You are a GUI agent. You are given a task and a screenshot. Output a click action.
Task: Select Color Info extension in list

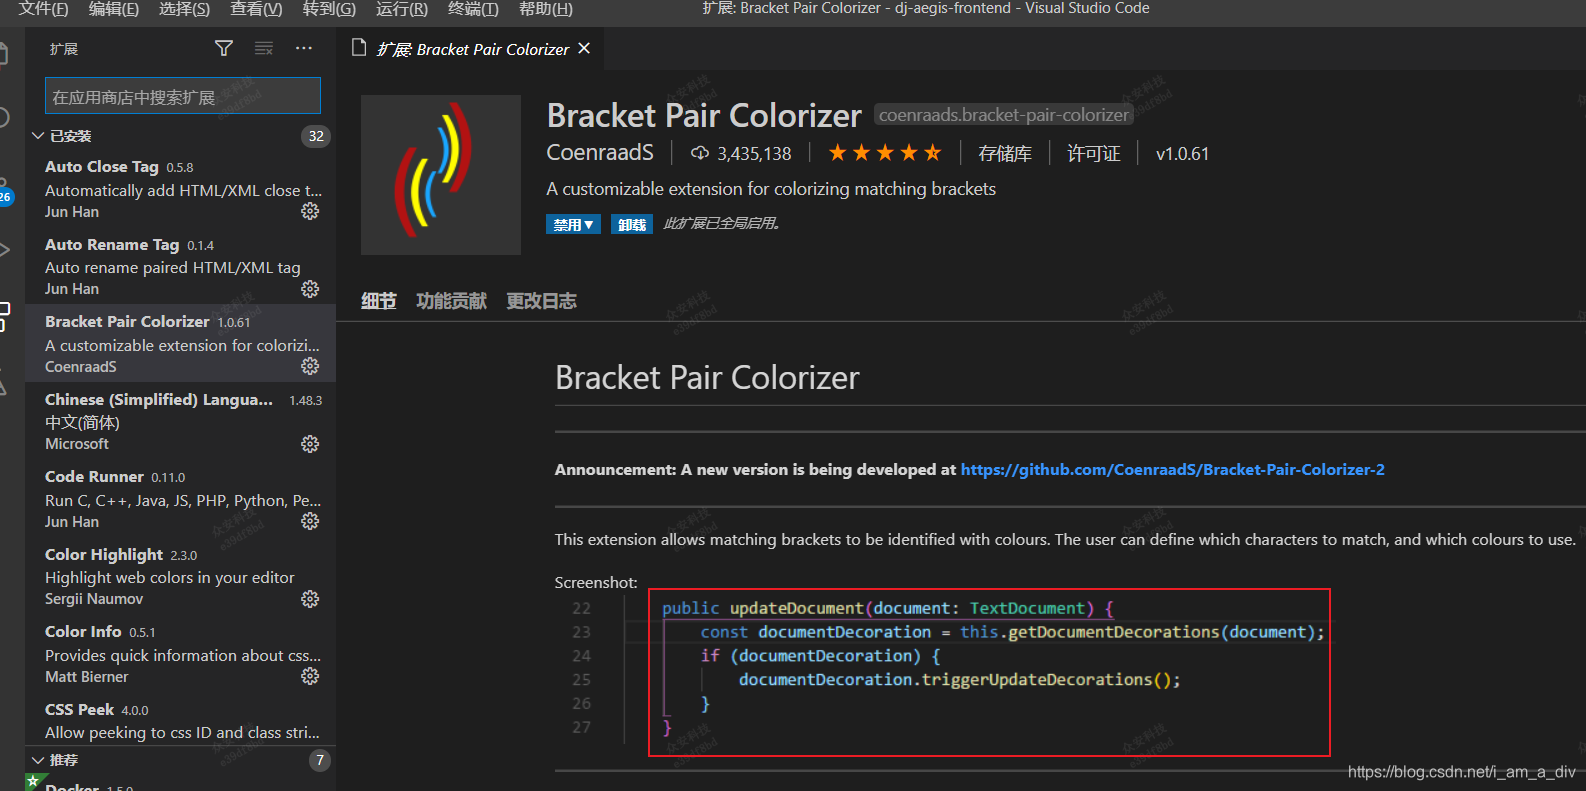(x=180, y=654)
